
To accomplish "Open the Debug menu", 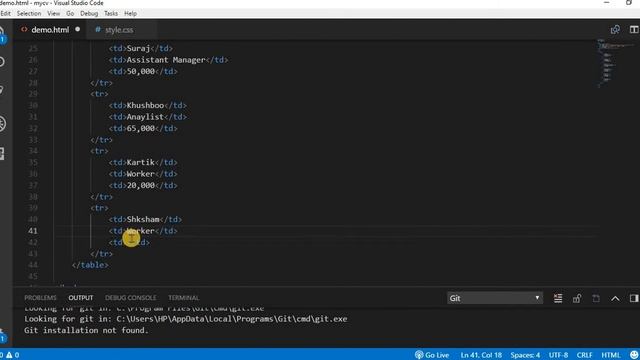I will 89,13.
